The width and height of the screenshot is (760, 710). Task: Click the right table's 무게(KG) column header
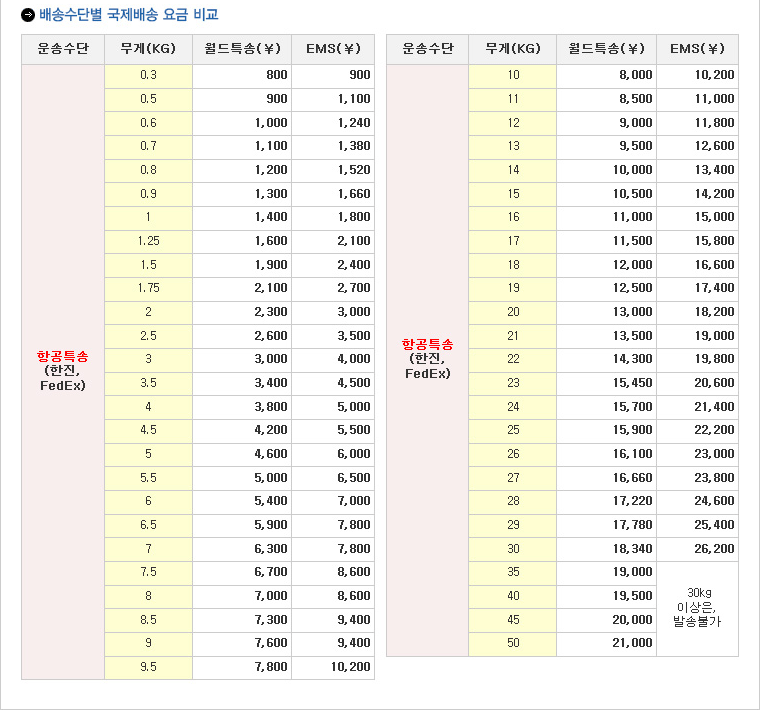(512, 49)
